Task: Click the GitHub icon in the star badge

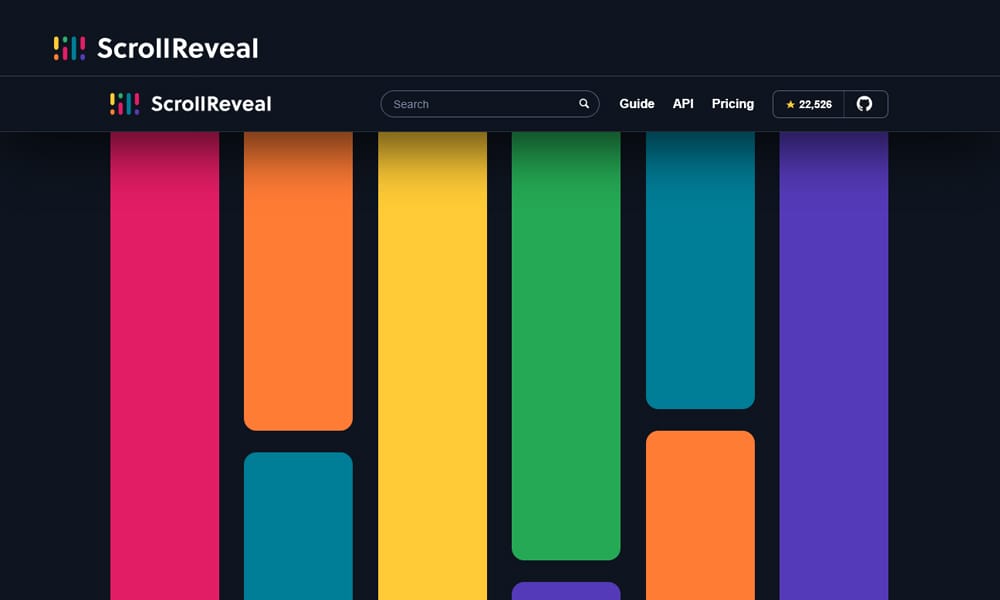Action: pos(864,103)
